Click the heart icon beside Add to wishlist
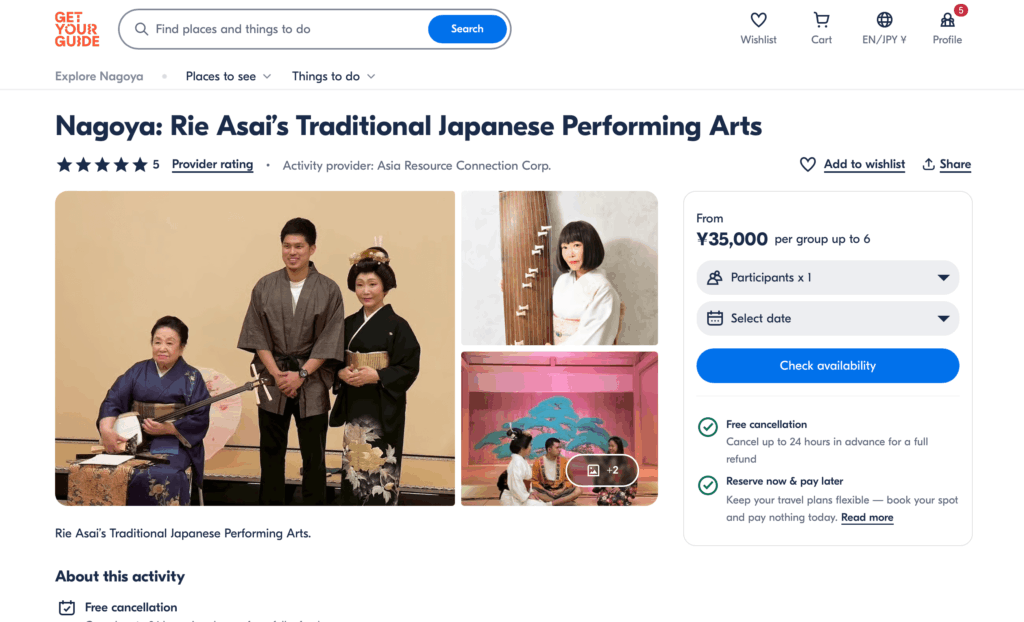Screen dimensions: 1024x622 (x=808, y=164)
